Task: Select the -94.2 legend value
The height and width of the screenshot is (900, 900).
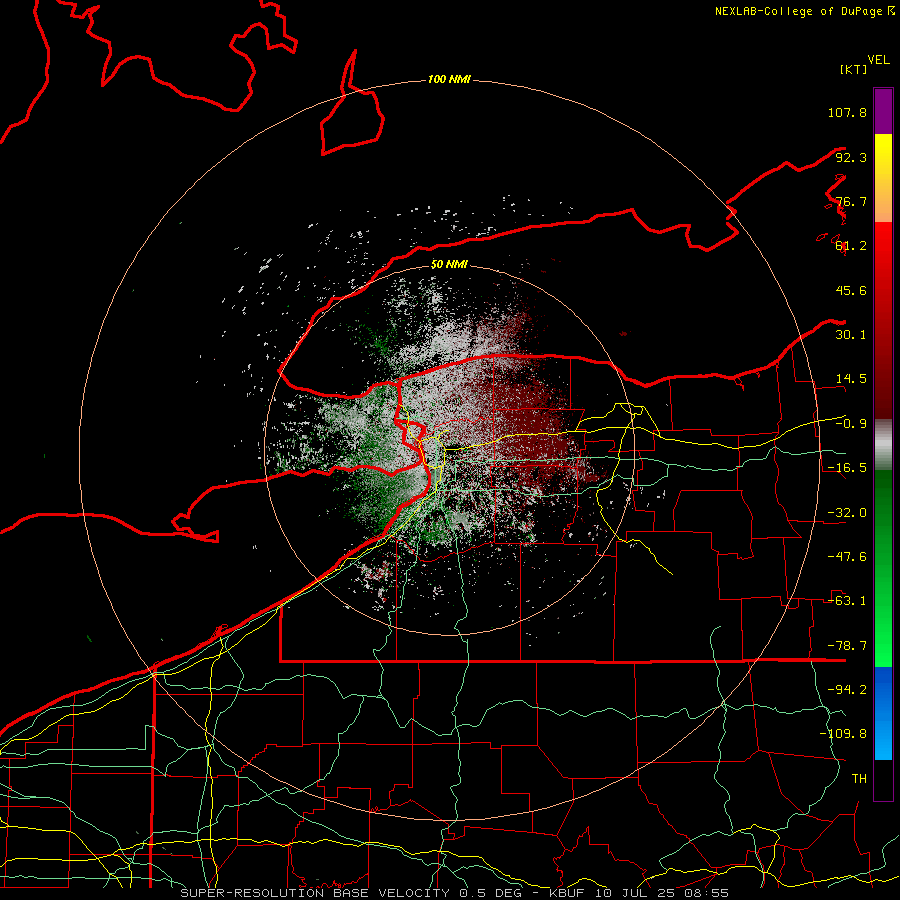Action: click(x=847, y=690)
